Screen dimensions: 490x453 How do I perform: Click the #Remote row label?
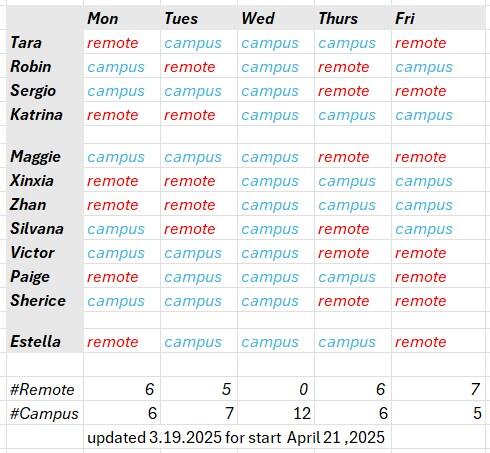[x=45, y=389]
